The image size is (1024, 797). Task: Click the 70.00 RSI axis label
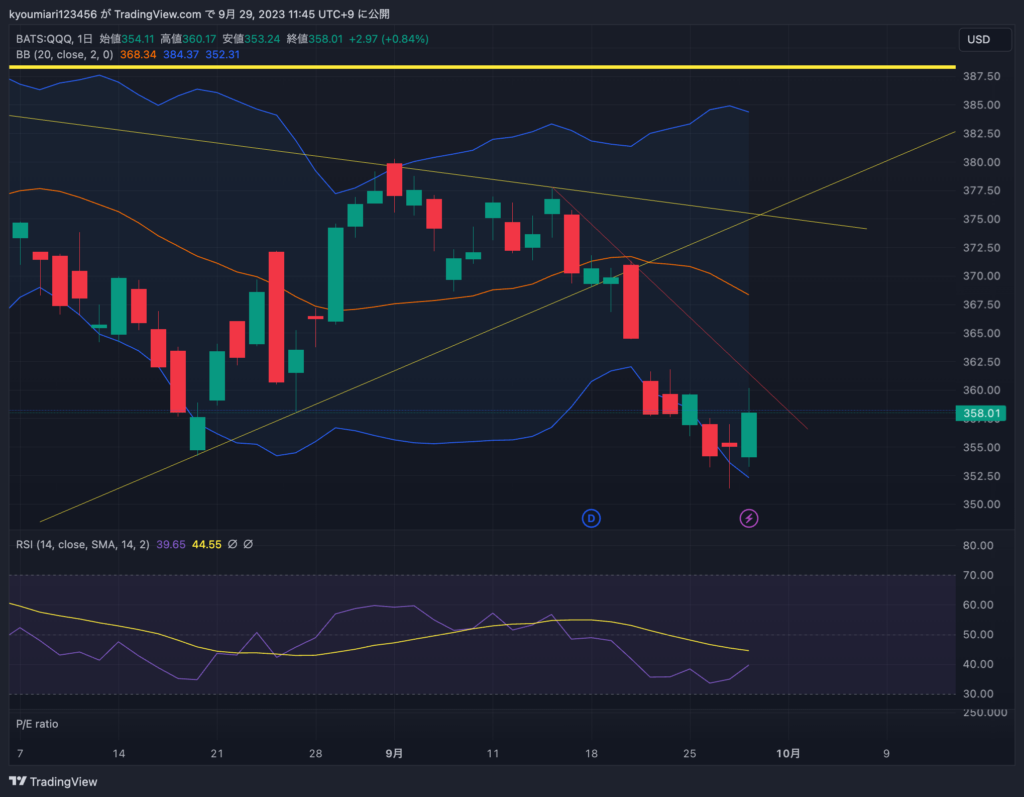[978, 575]
